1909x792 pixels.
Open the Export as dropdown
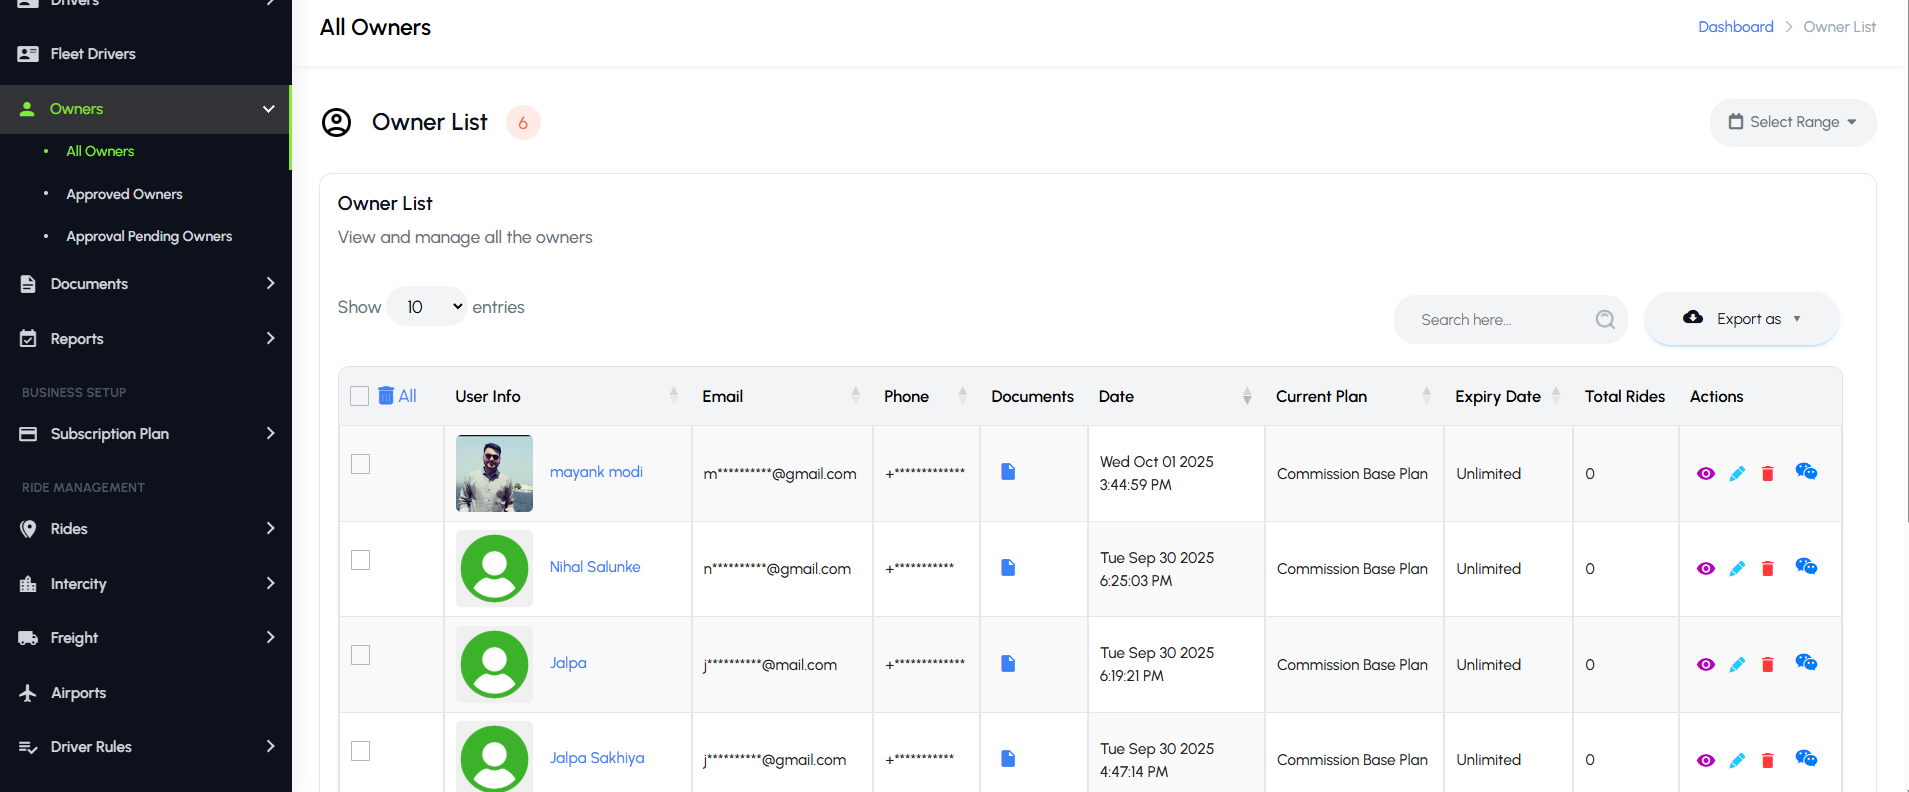pyautogui.click(x=1741, y=319)
